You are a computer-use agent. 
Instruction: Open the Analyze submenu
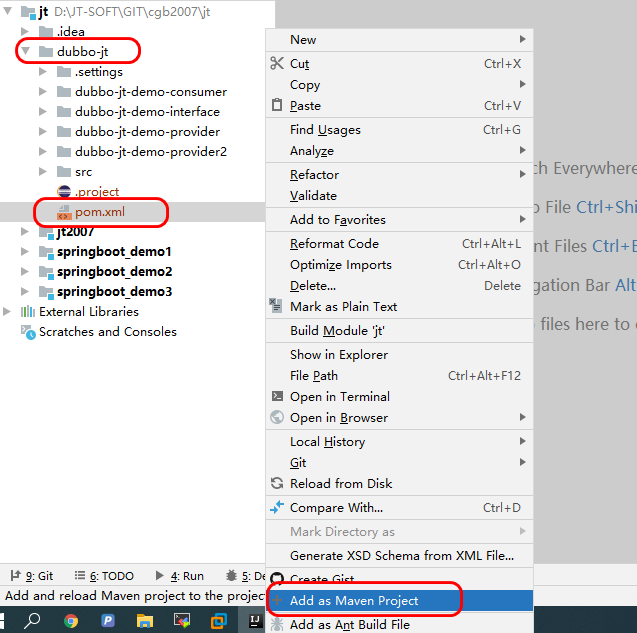pos(399,151)
